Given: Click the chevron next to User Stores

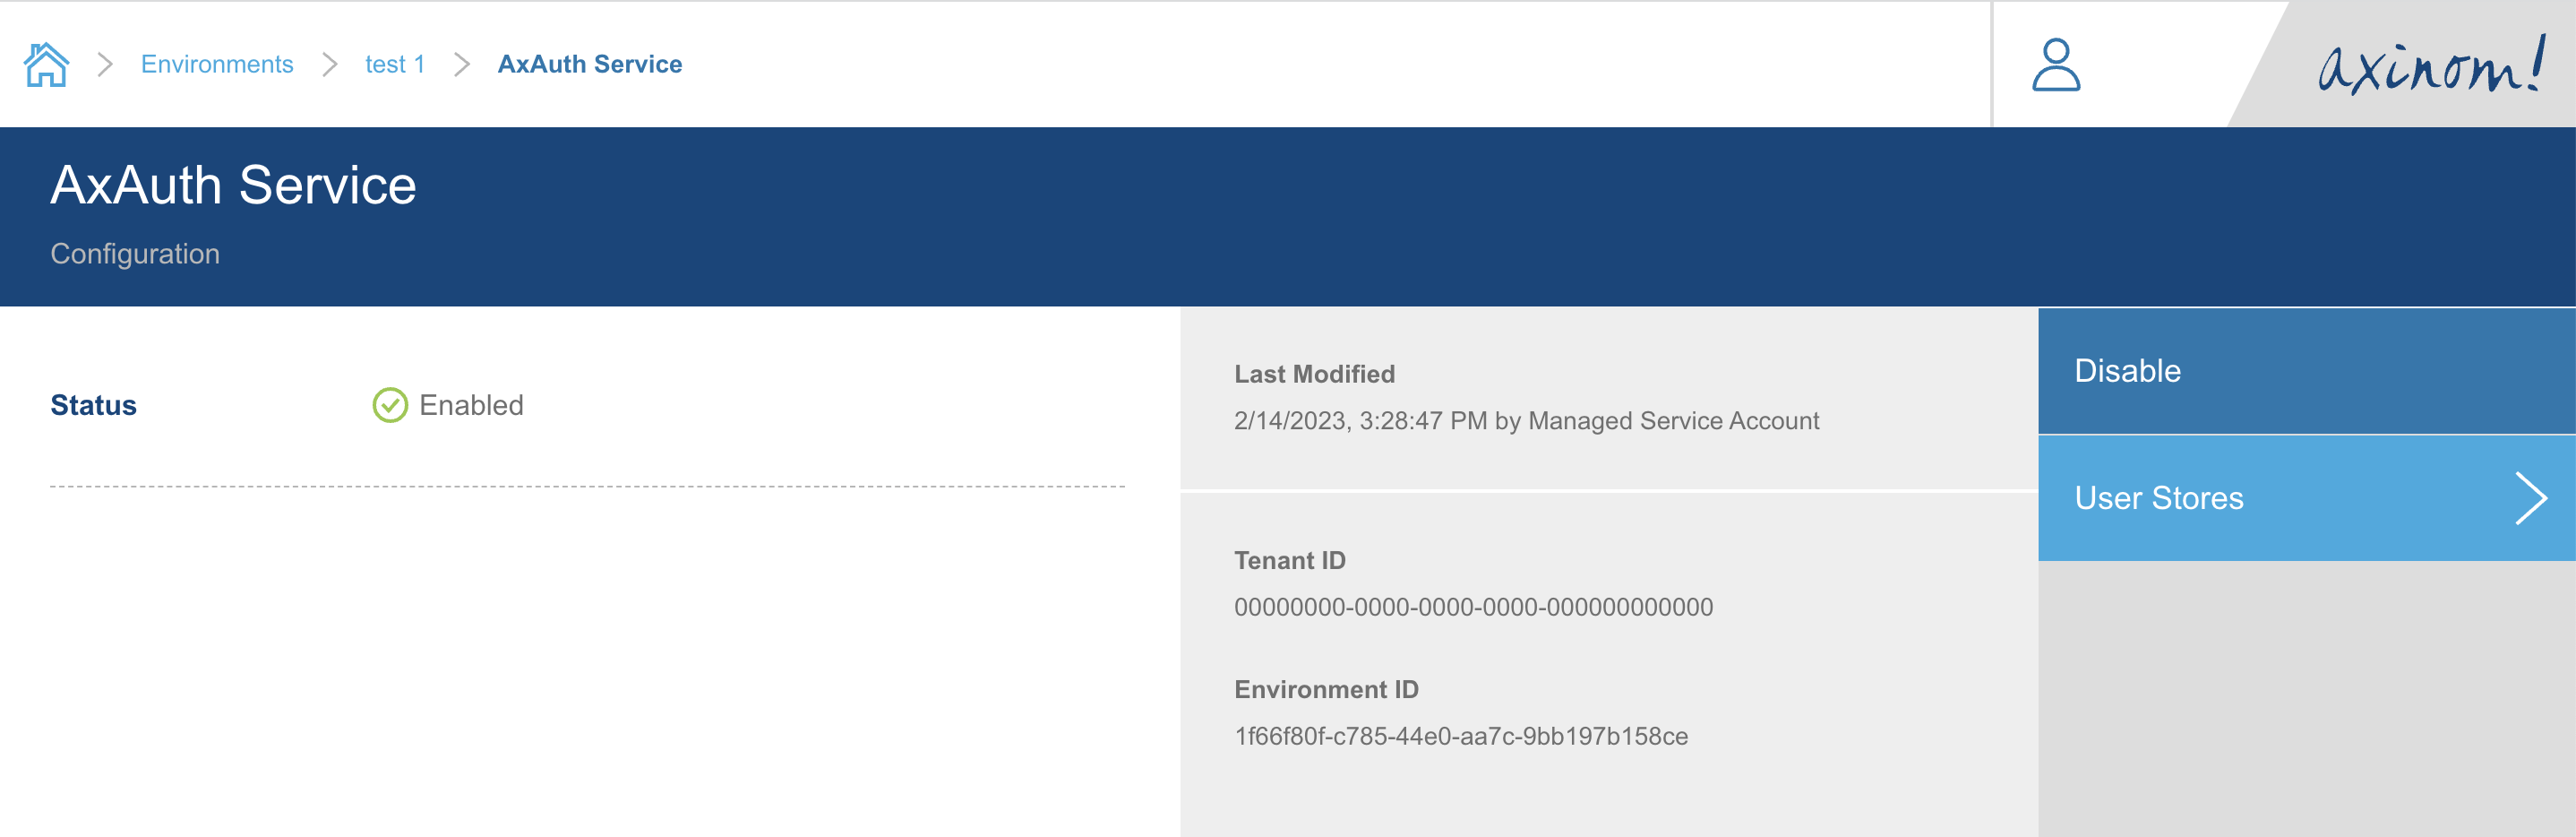Looking at the screenshot, I should [x=2529, y=497].
